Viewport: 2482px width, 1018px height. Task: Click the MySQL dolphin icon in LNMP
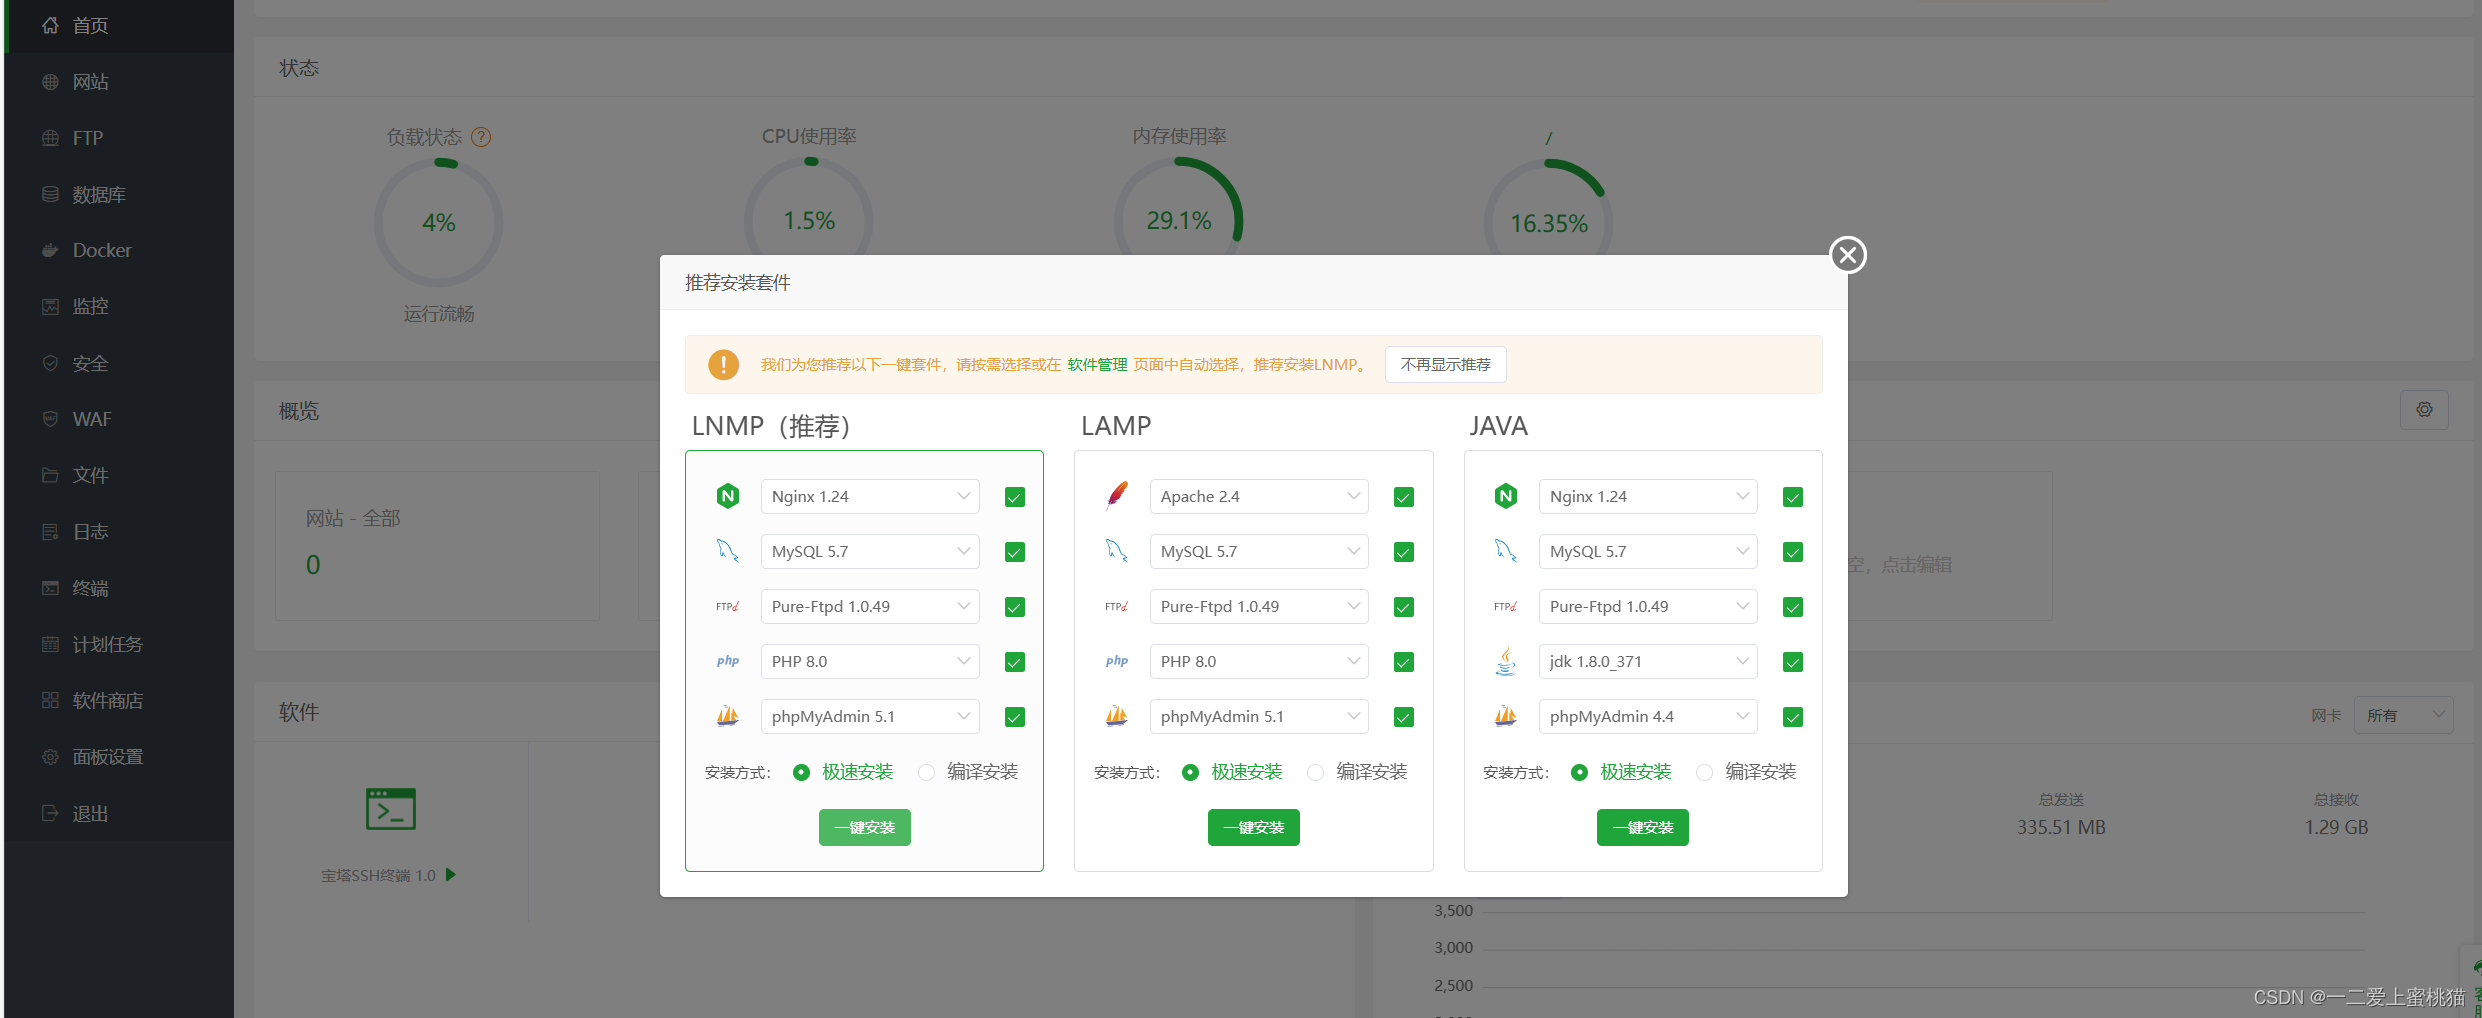(728, 551)
